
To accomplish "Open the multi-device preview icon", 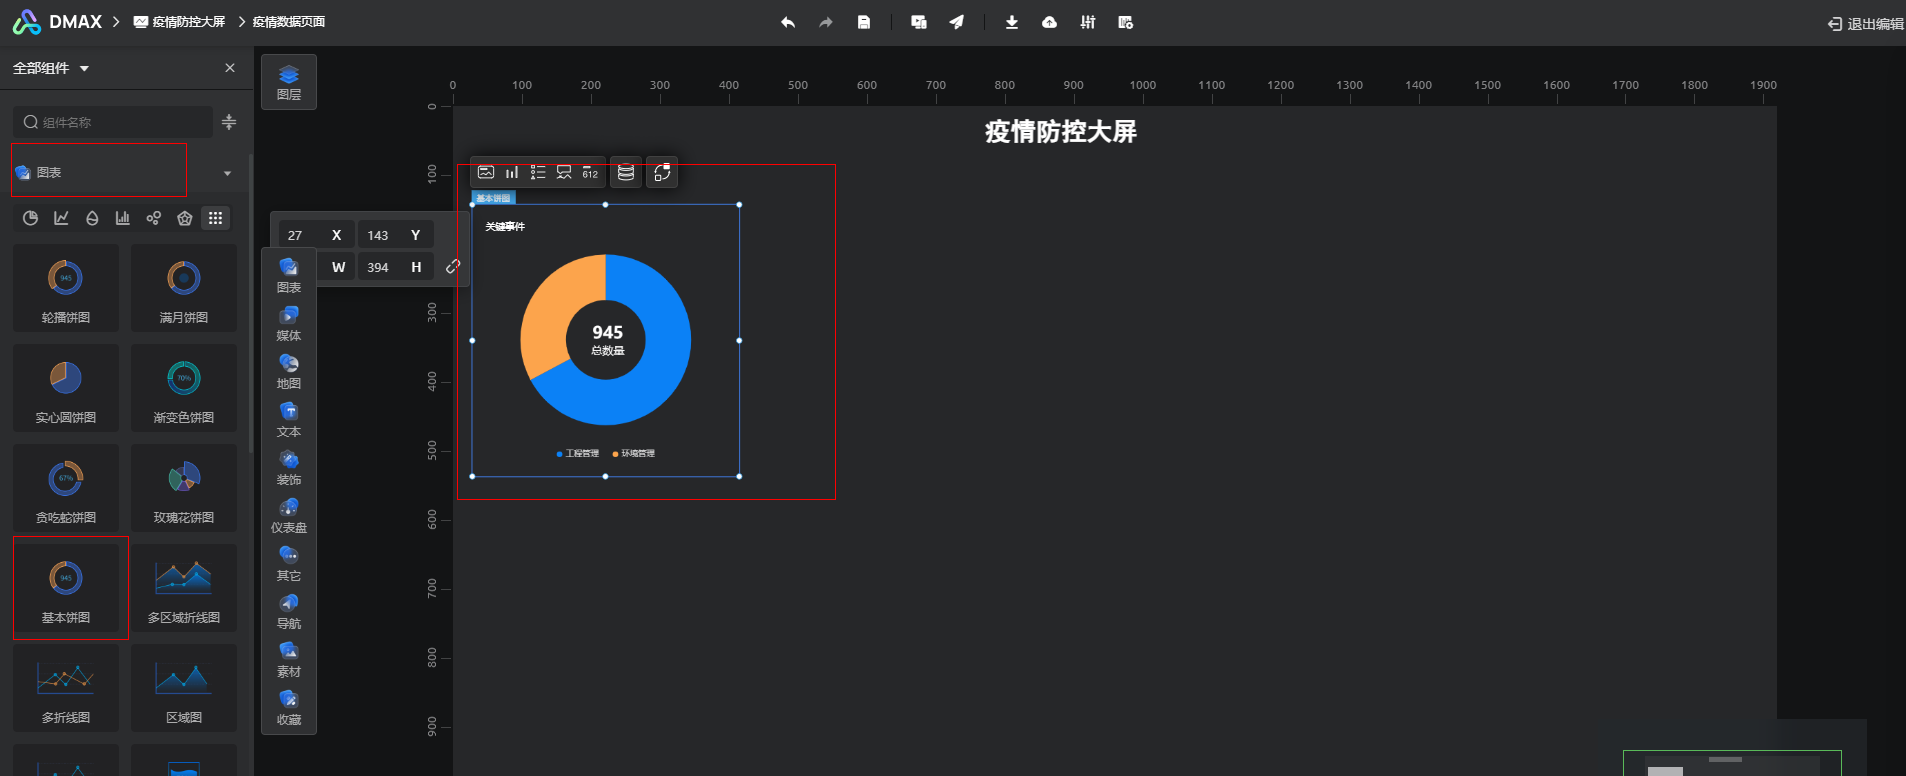I will (919, 22).
